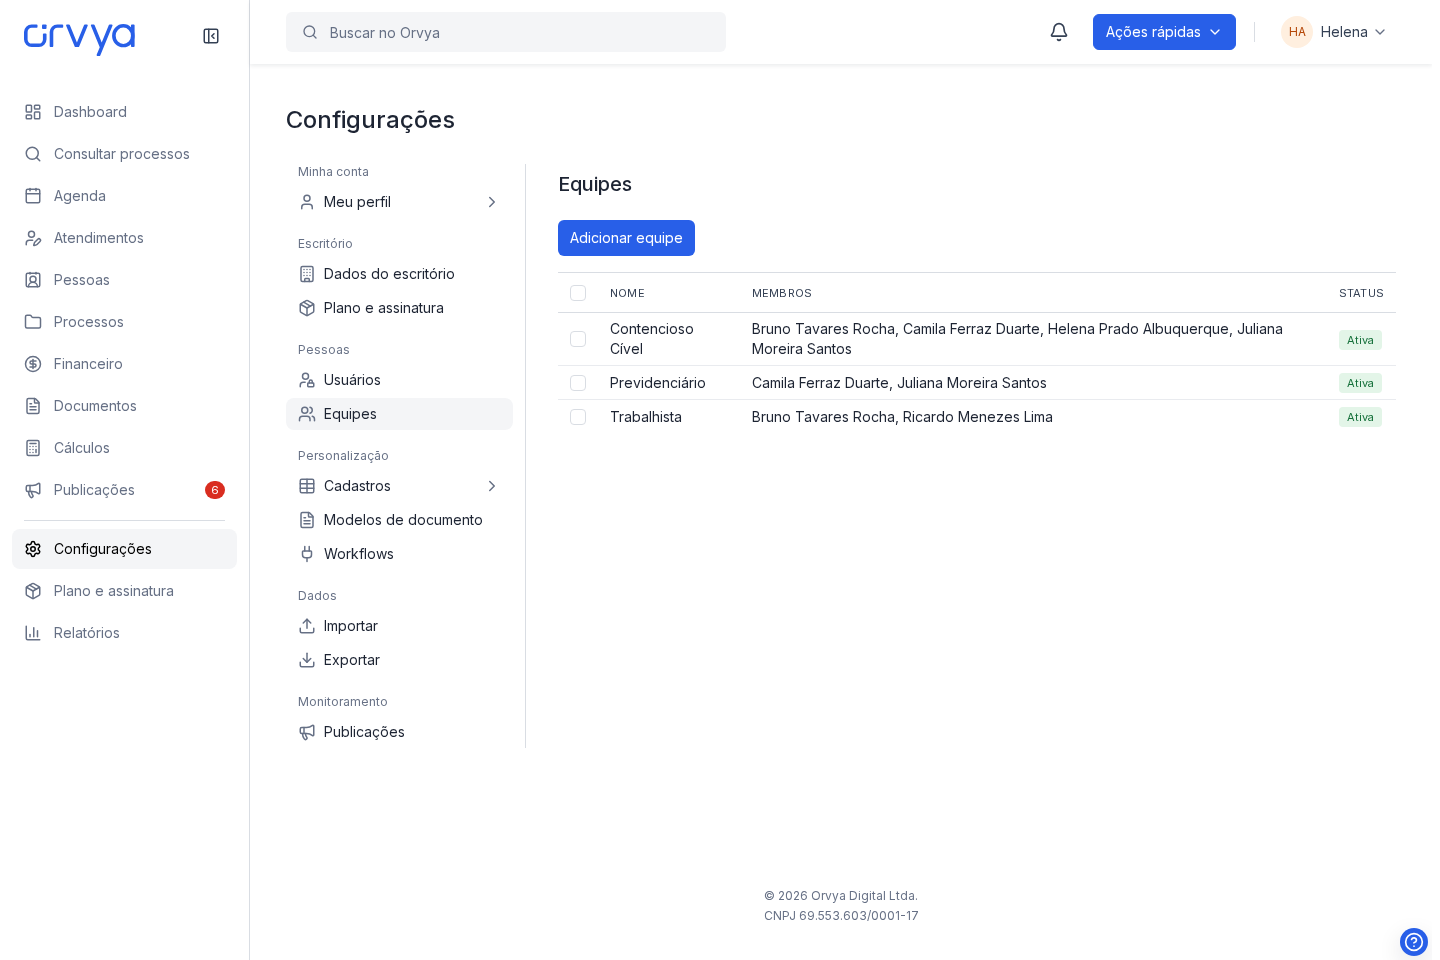The height and width of the screenshot is (960, 1440).
Task: Click the Financeiro coin icon
Action: [33, 364]
